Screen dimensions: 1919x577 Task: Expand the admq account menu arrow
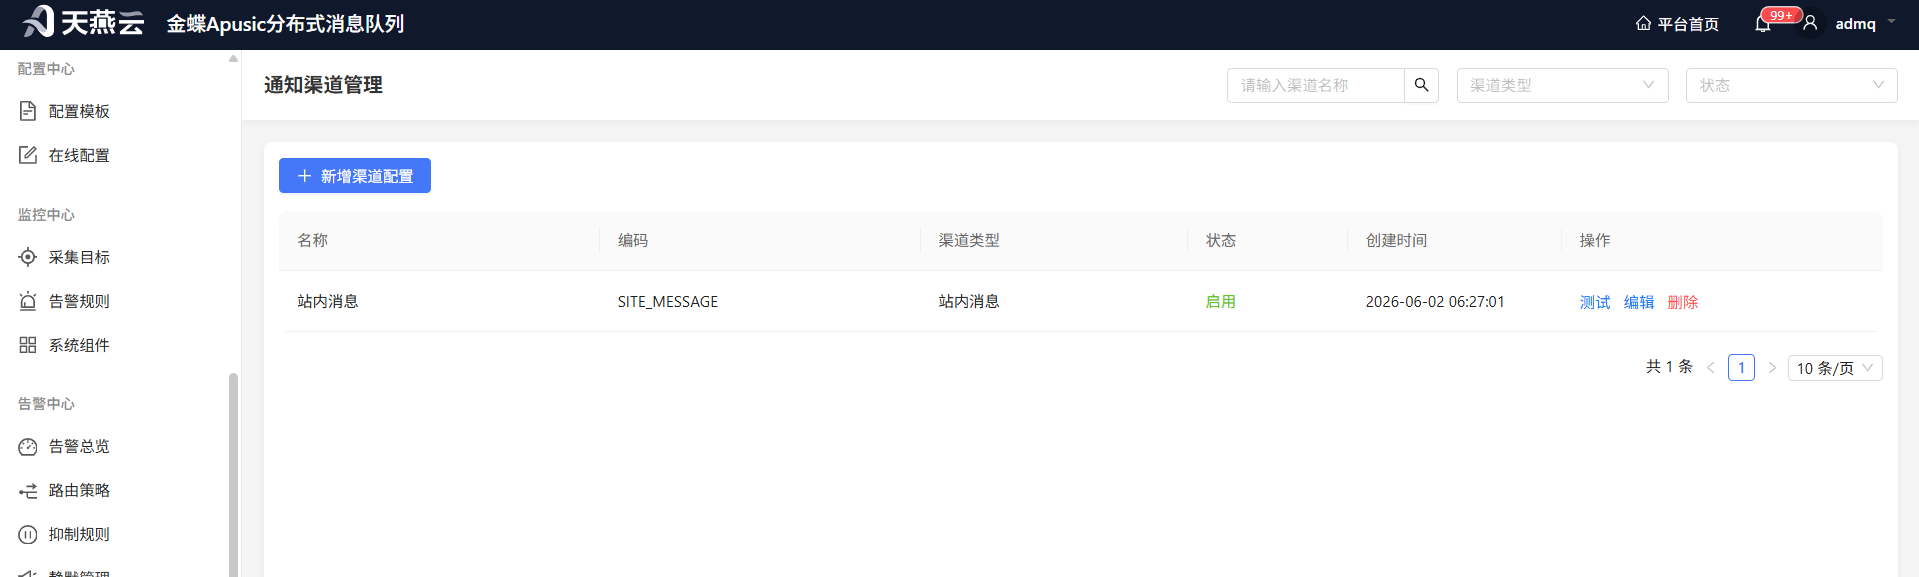1891,22
